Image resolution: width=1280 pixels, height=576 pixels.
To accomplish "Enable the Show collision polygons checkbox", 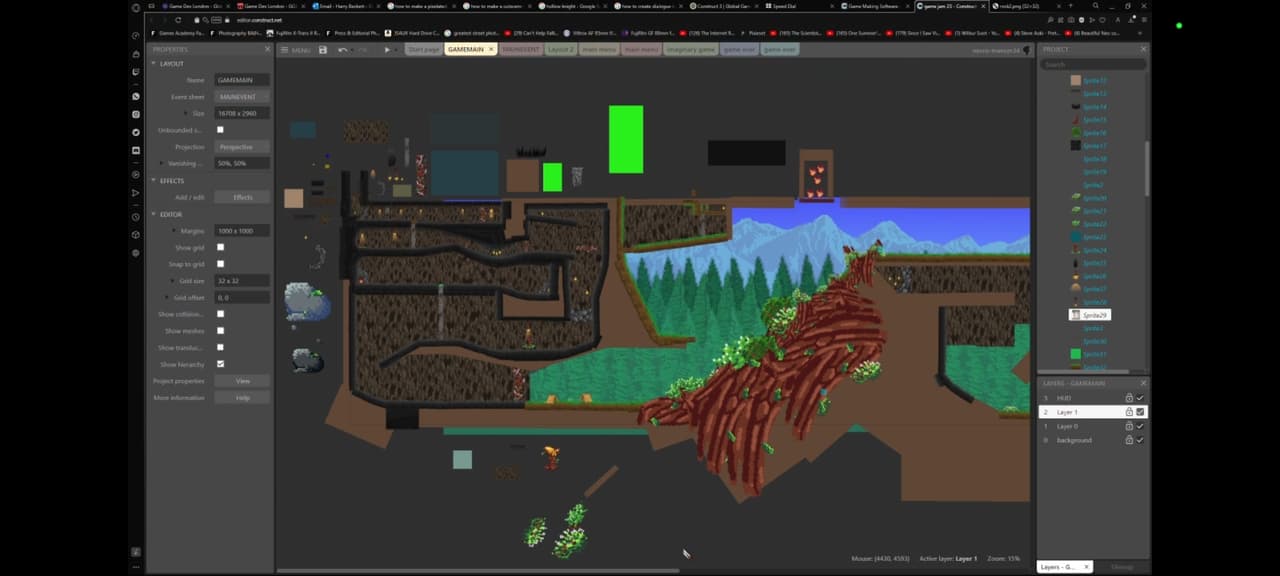I will [x=220, y=314].
